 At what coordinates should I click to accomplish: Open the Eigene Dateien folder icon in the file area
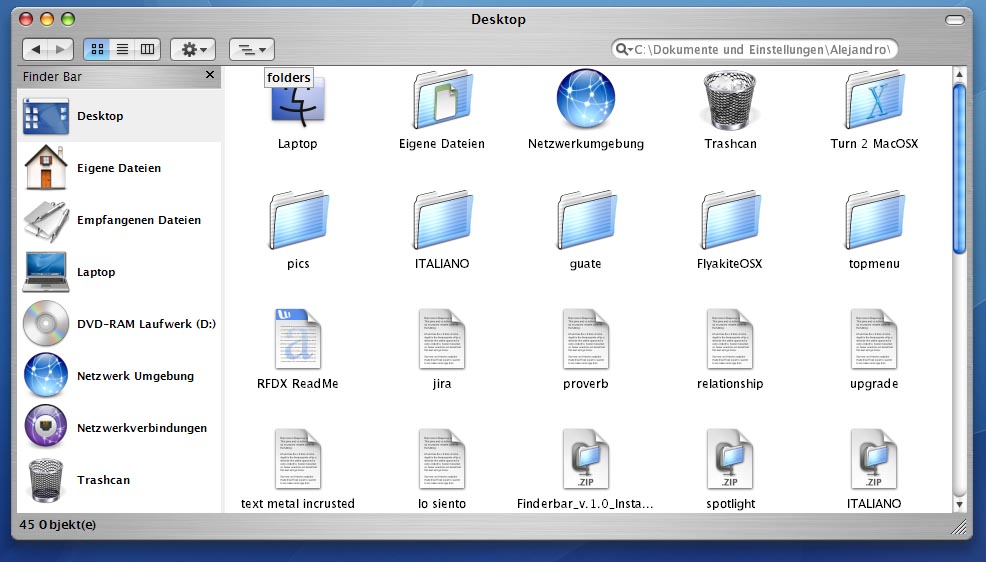pos(442,101)
